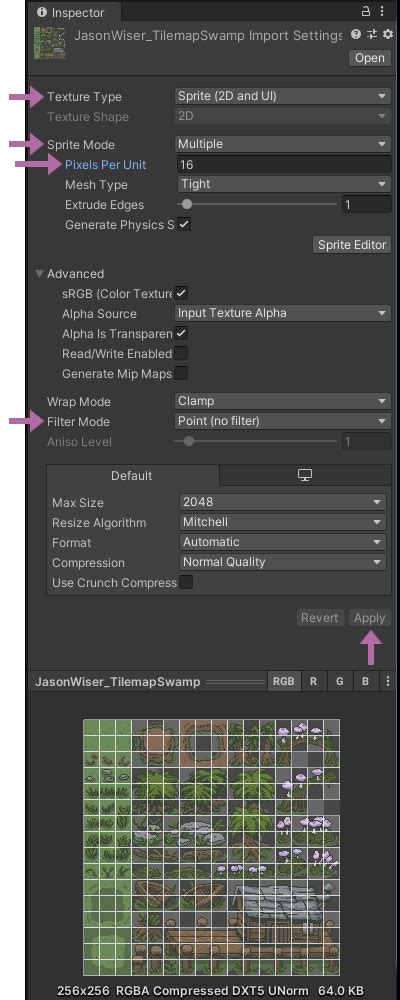Screen dimensions: 400x1000
Task: Open the presets sliders icon
Action: pos(371,34)
